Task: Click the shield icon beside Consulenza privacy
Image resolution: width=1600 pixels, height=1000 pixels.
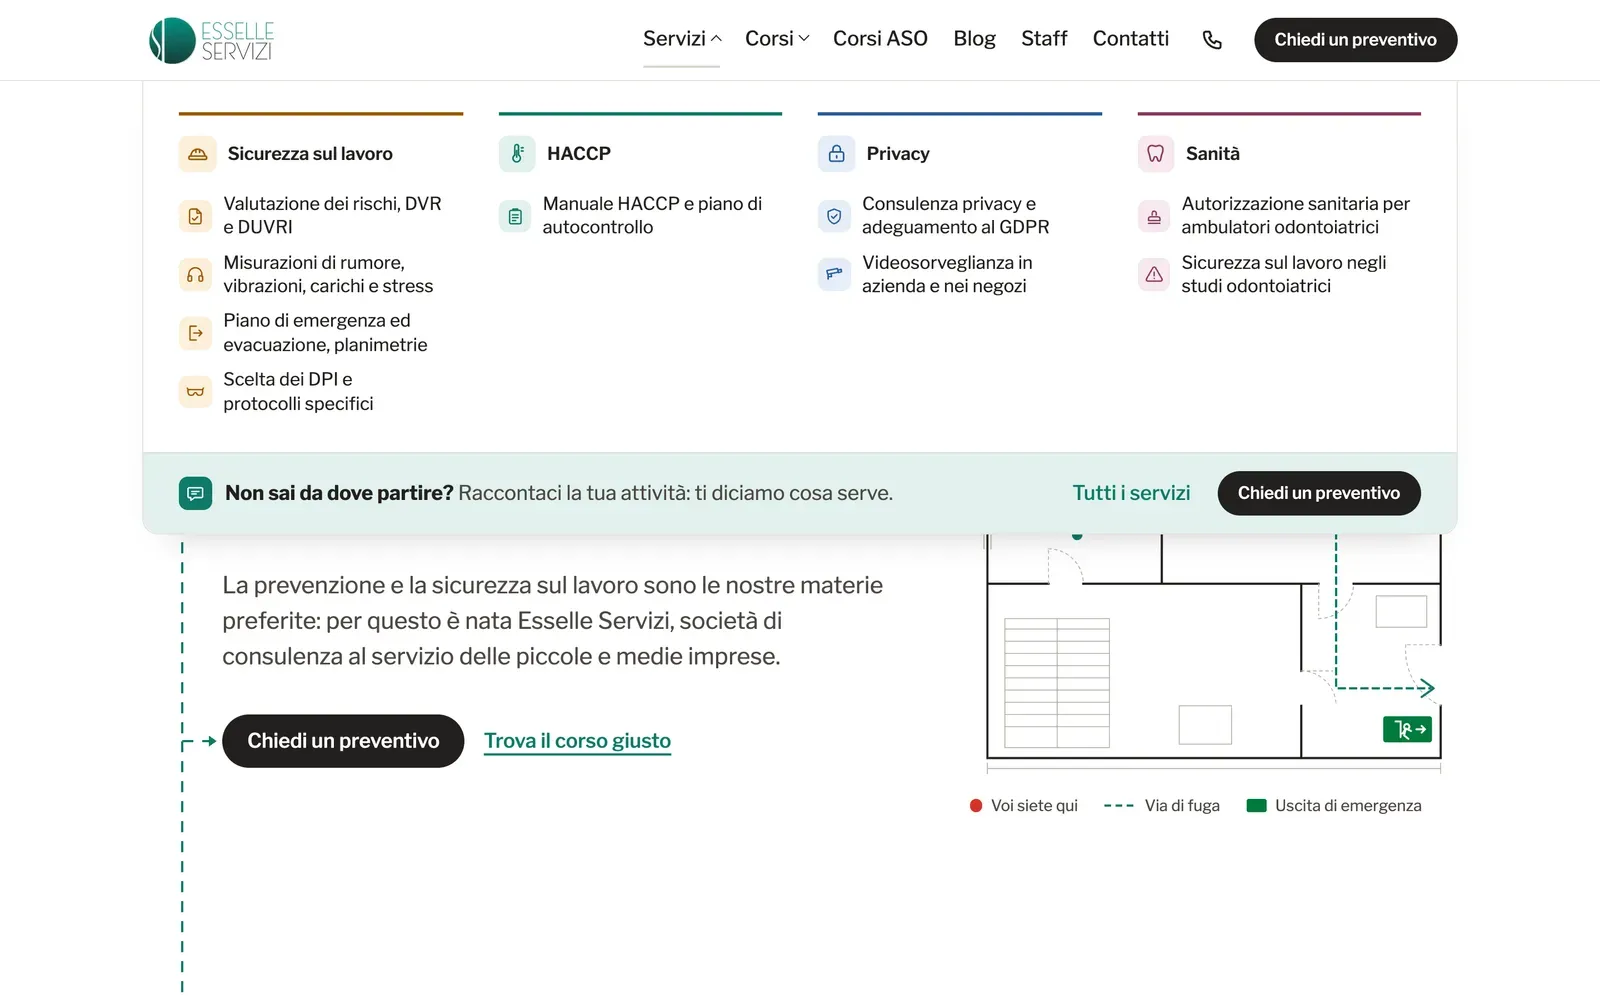Action: 834,216
